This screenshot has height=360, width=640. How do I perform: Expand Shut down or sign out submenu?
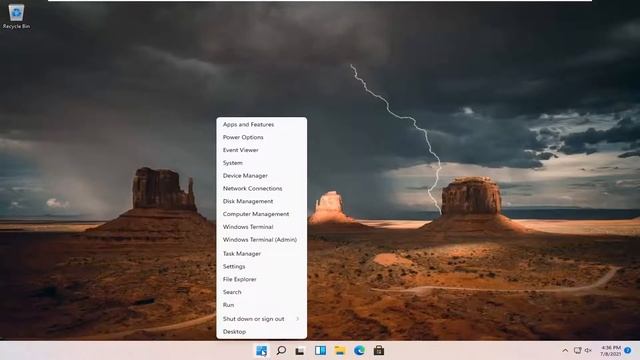coord(262,319)
